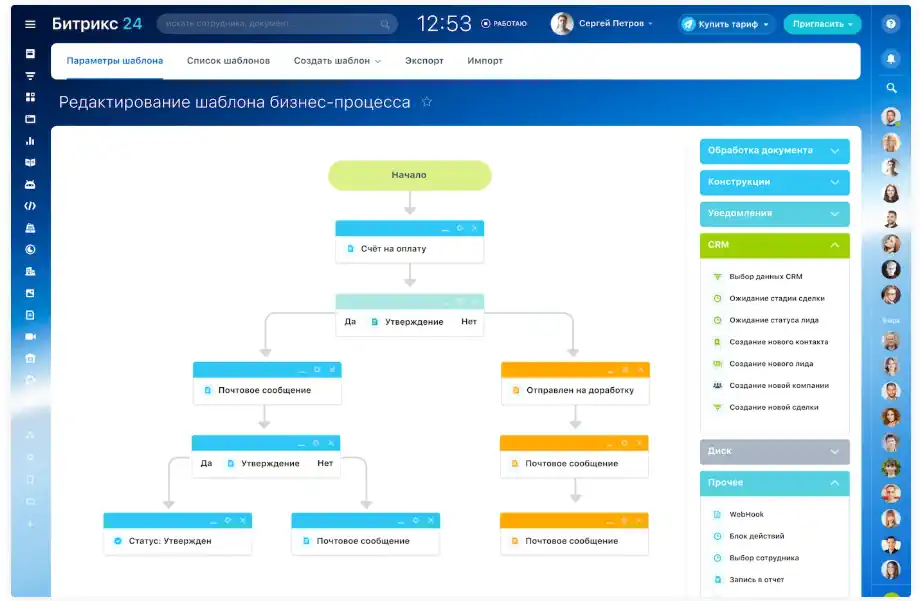Expand the Конструкции section
The height and width of the screenshot is (601, 920).
pyautogui.click(x=774, y=183)
